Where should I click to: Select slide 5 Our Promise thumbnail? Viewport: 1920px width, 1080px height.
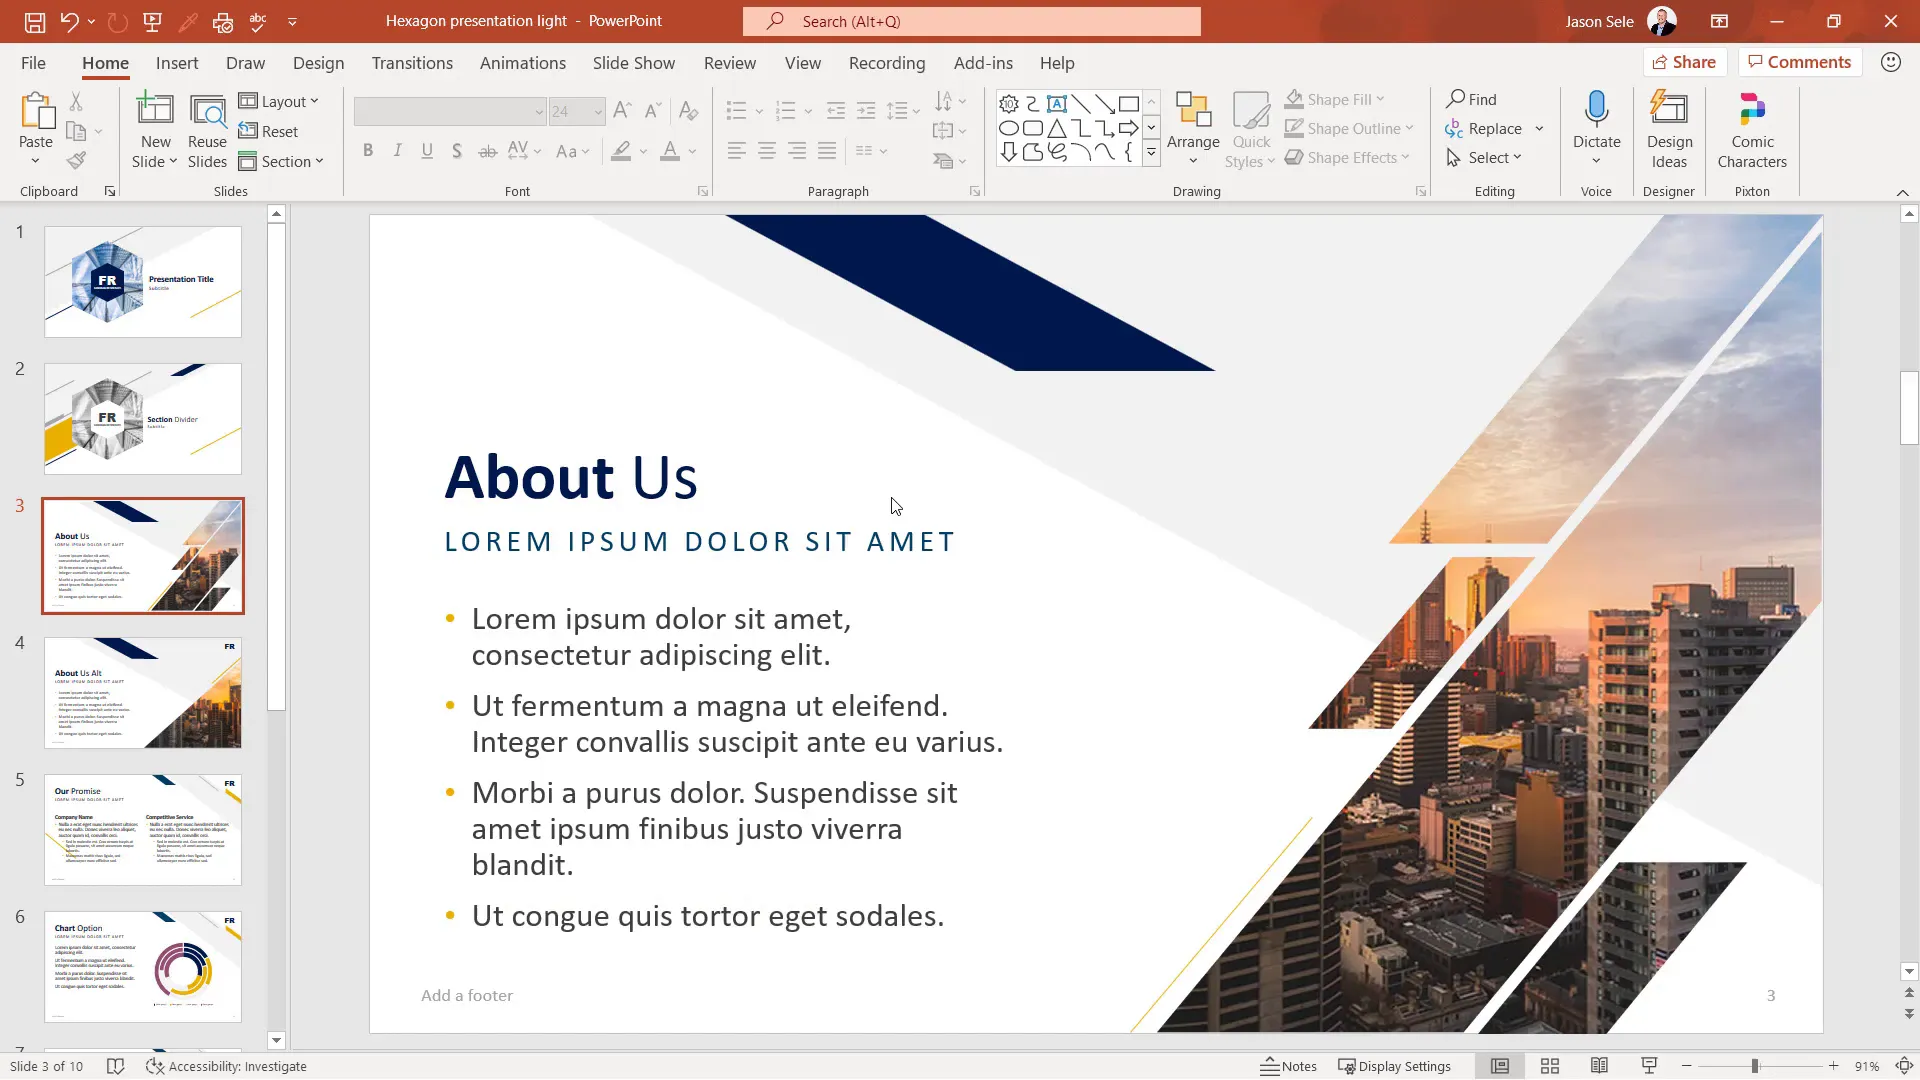143,829
